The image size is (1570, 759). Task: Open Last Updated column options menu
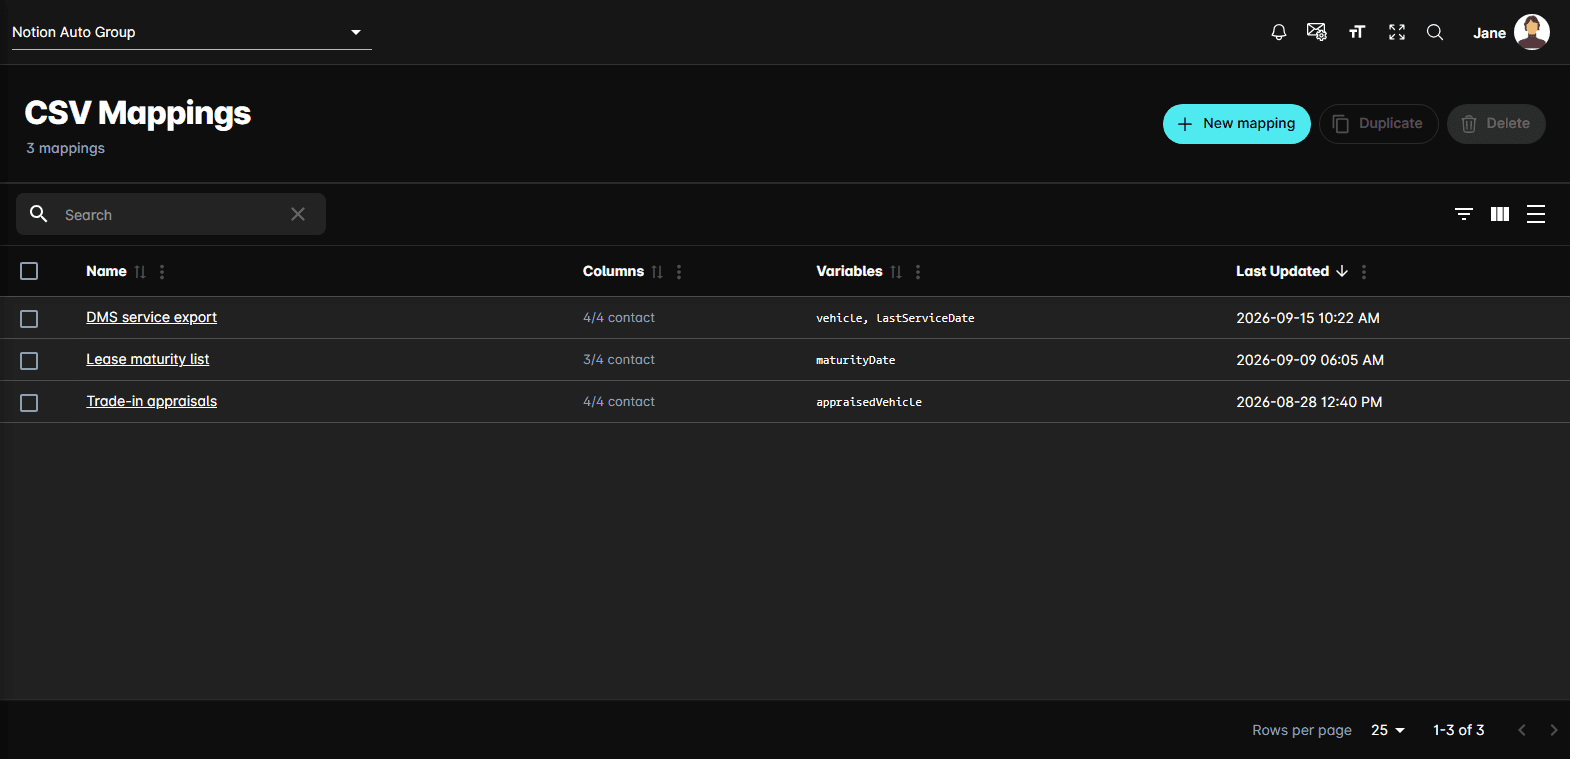pyautogui.click(x=1364, y=272)
